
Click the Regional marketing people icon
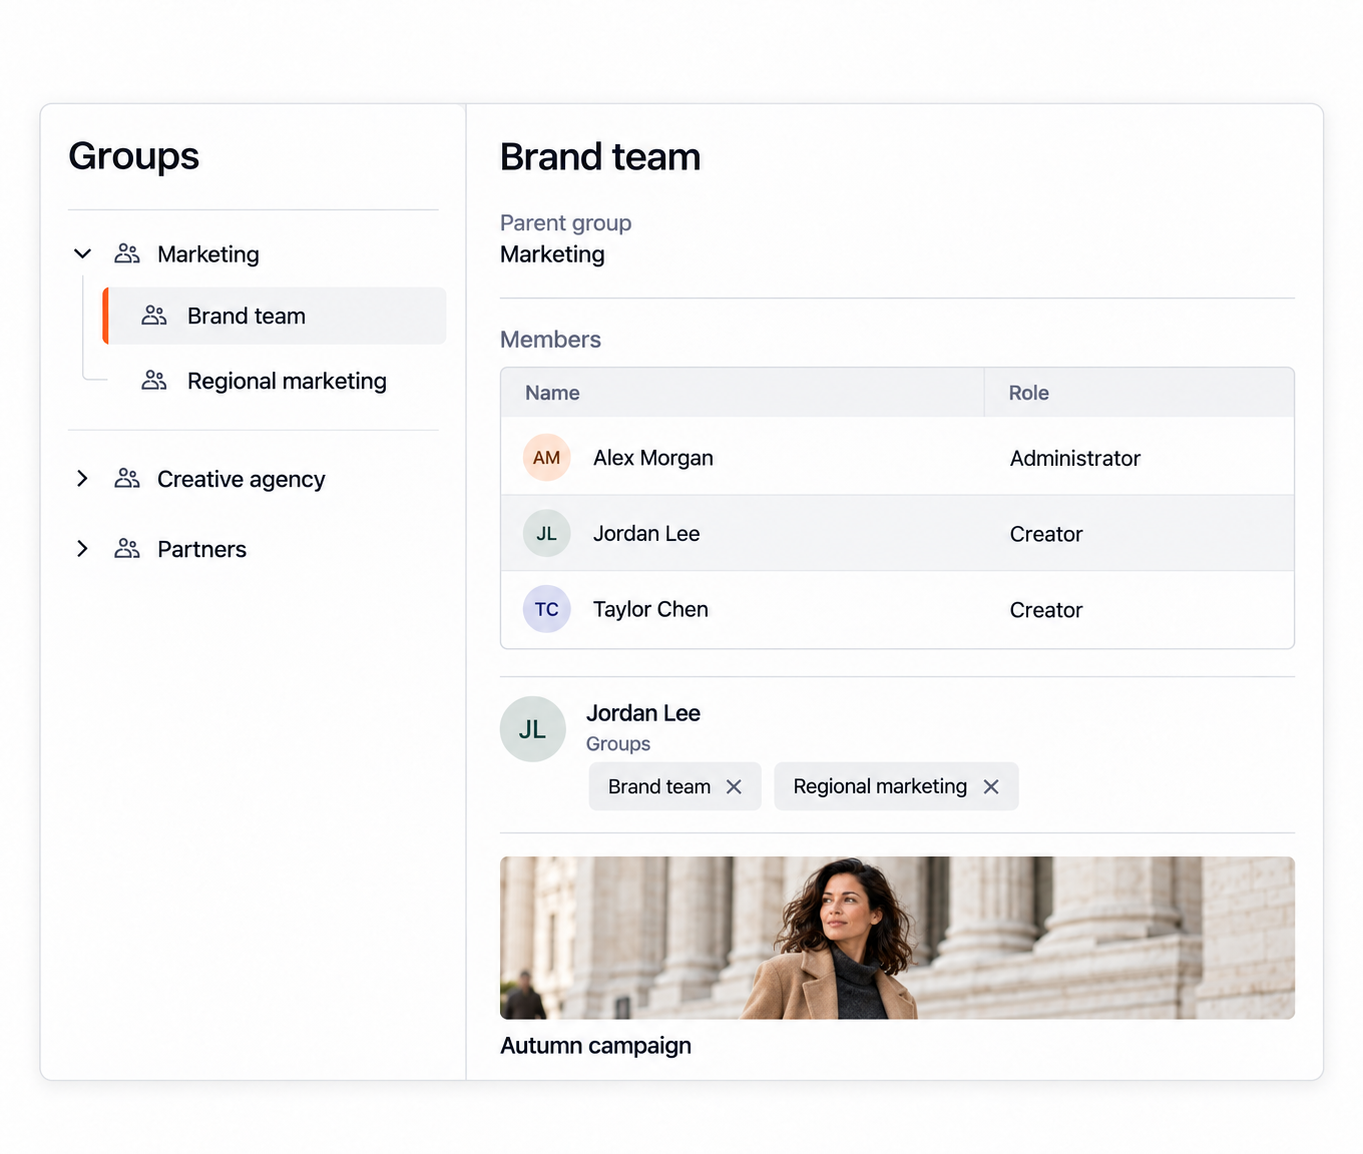tap(154, 381)
